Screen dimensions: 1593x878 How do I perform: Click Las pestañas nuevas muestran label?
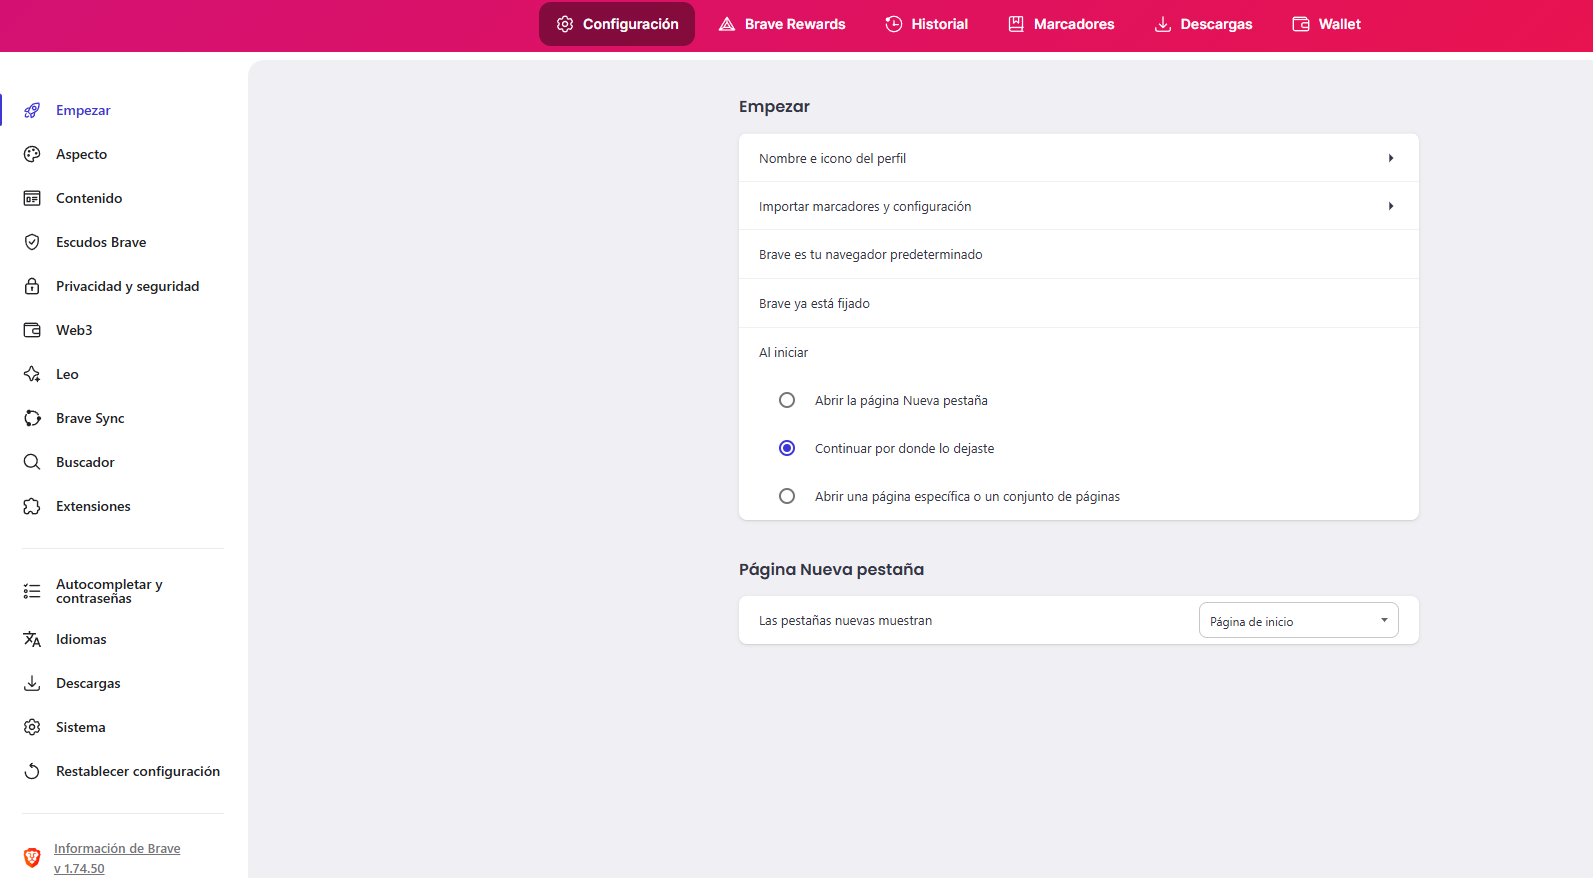click(845, 621)
